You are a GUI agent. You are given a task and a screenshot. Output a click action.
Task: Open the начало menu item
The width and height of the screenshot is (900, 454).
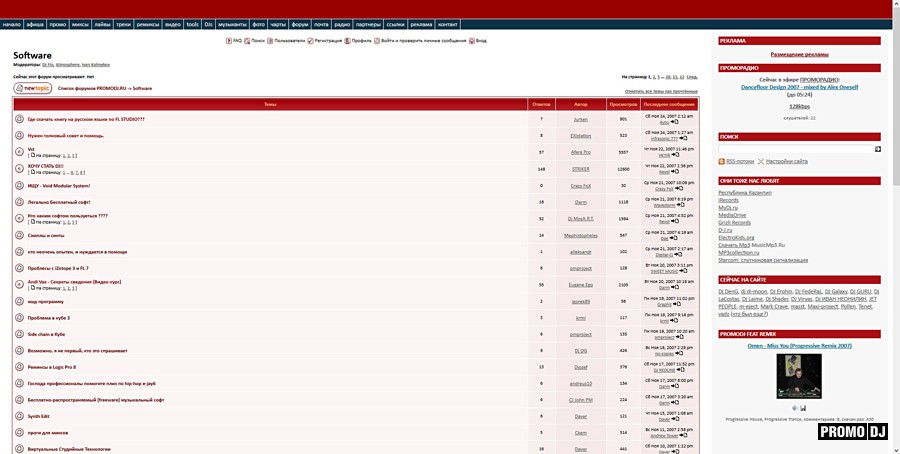click(x=11, y=24)
